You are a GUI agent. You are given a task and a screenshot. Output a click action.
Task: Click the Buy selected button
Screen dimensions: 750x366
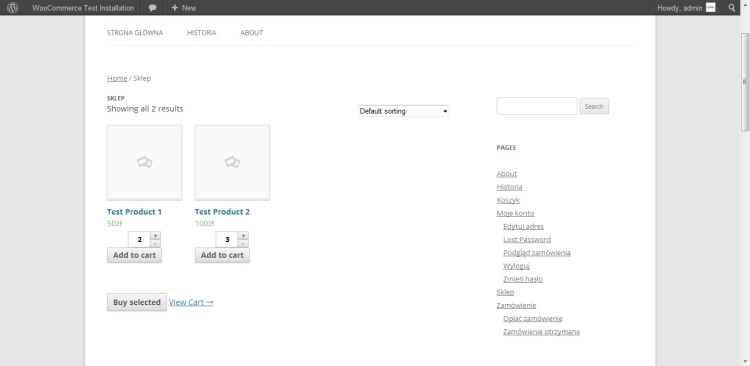[x=137, y=302]
